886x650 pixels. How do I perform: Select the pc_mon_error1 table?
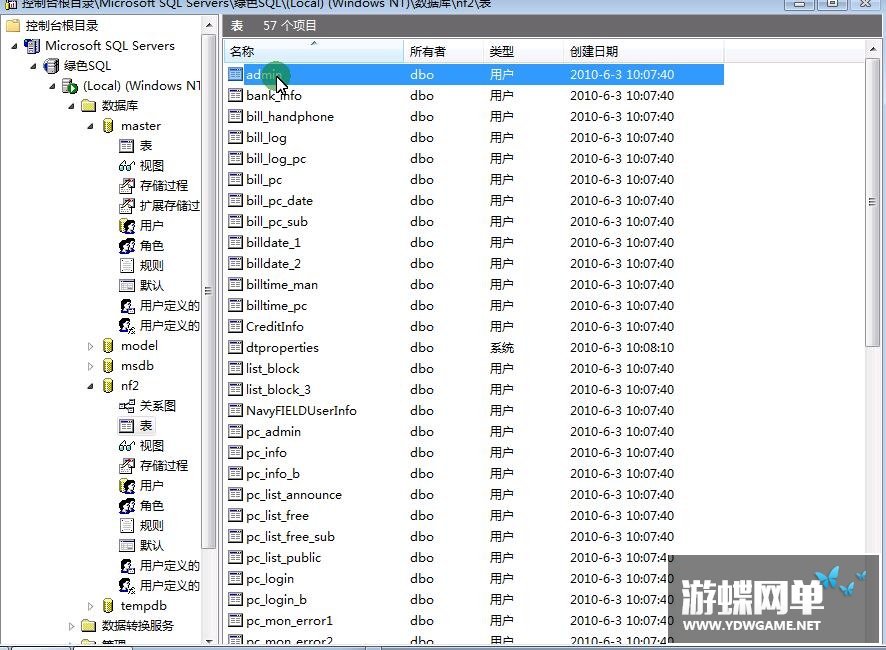click(289, 621)
